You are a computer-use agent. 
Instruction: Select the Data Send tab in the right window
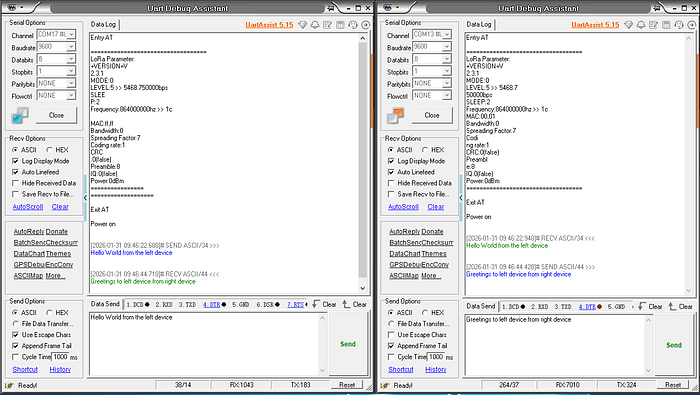(480, 306)
